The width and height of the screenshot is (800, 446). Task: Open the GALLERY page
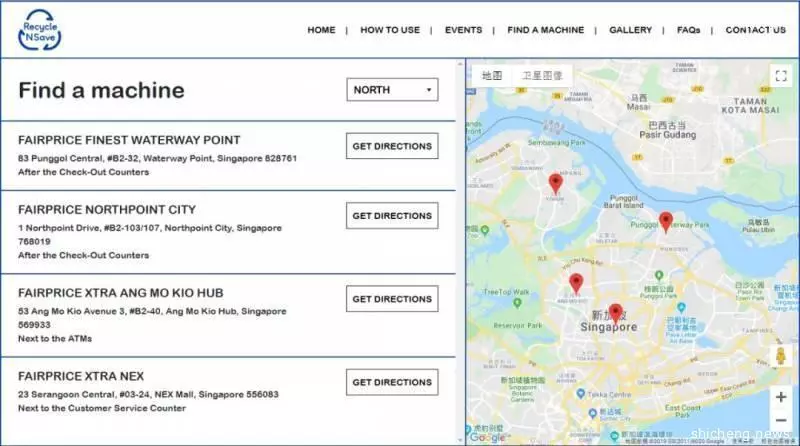click(x=631, y=30)
